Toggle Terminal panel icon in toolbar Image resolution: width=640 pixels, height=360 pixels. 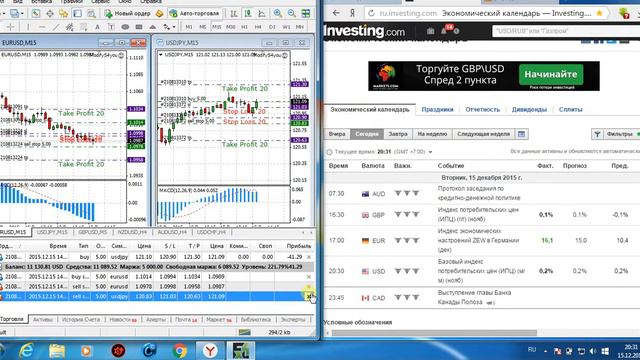click(x=78, y=13)
